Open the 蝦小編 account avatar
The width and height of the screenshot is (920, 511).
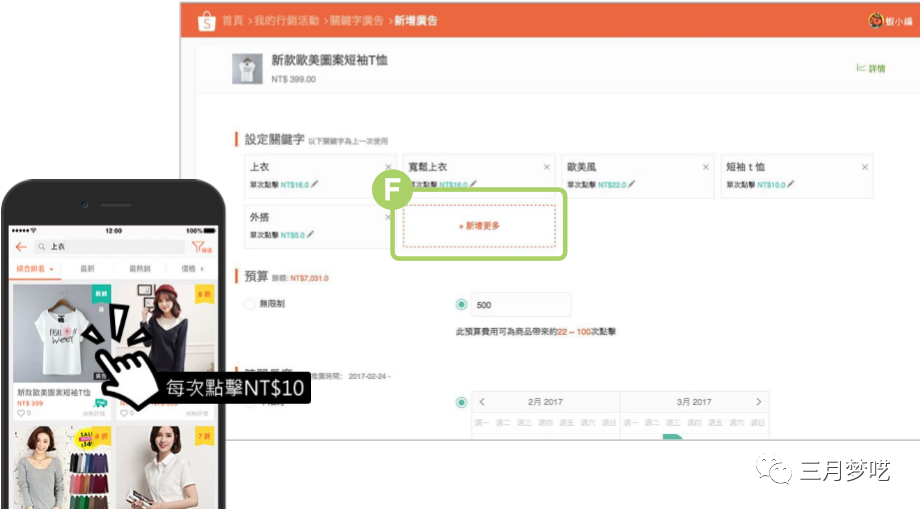click(x=875, y=21)
